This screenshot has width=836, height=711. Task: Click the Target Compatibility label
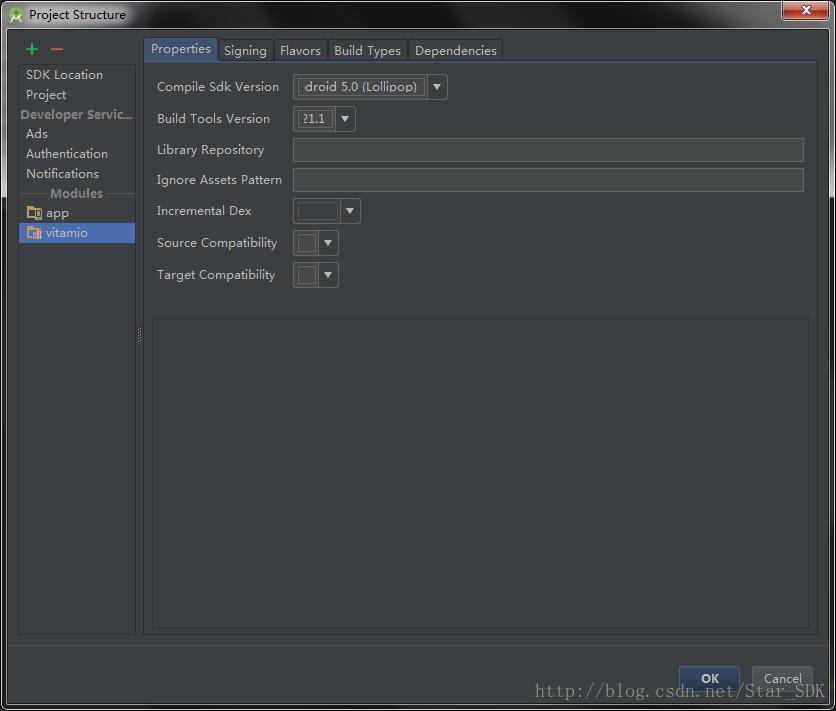216,275
